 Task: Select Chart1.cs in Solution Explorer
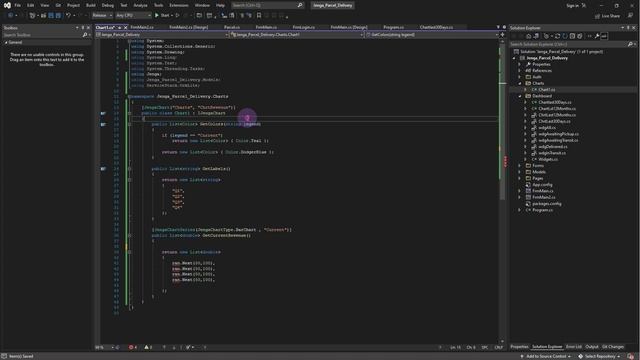point(546,89)
